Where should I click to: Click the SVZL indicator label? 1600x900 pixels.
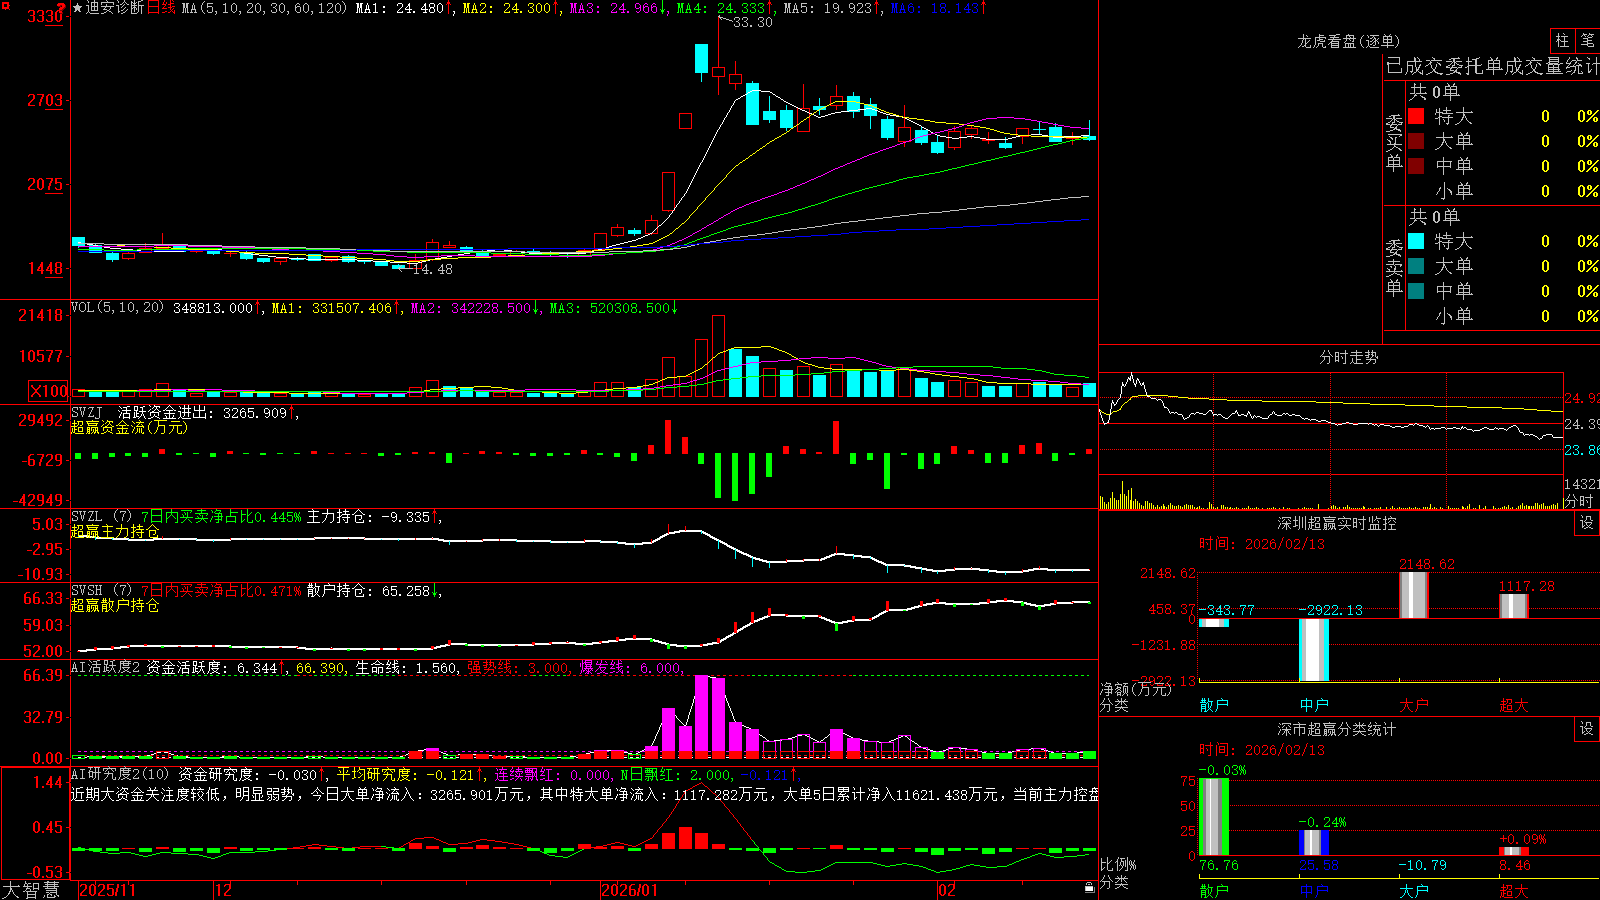click(87, 517)
